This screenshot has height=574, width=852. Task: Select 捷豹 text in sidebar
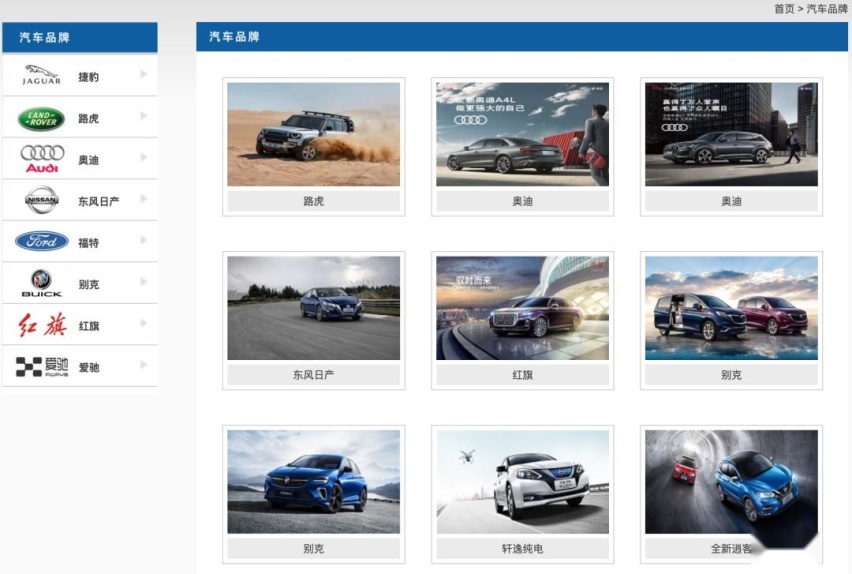[88, 77]
